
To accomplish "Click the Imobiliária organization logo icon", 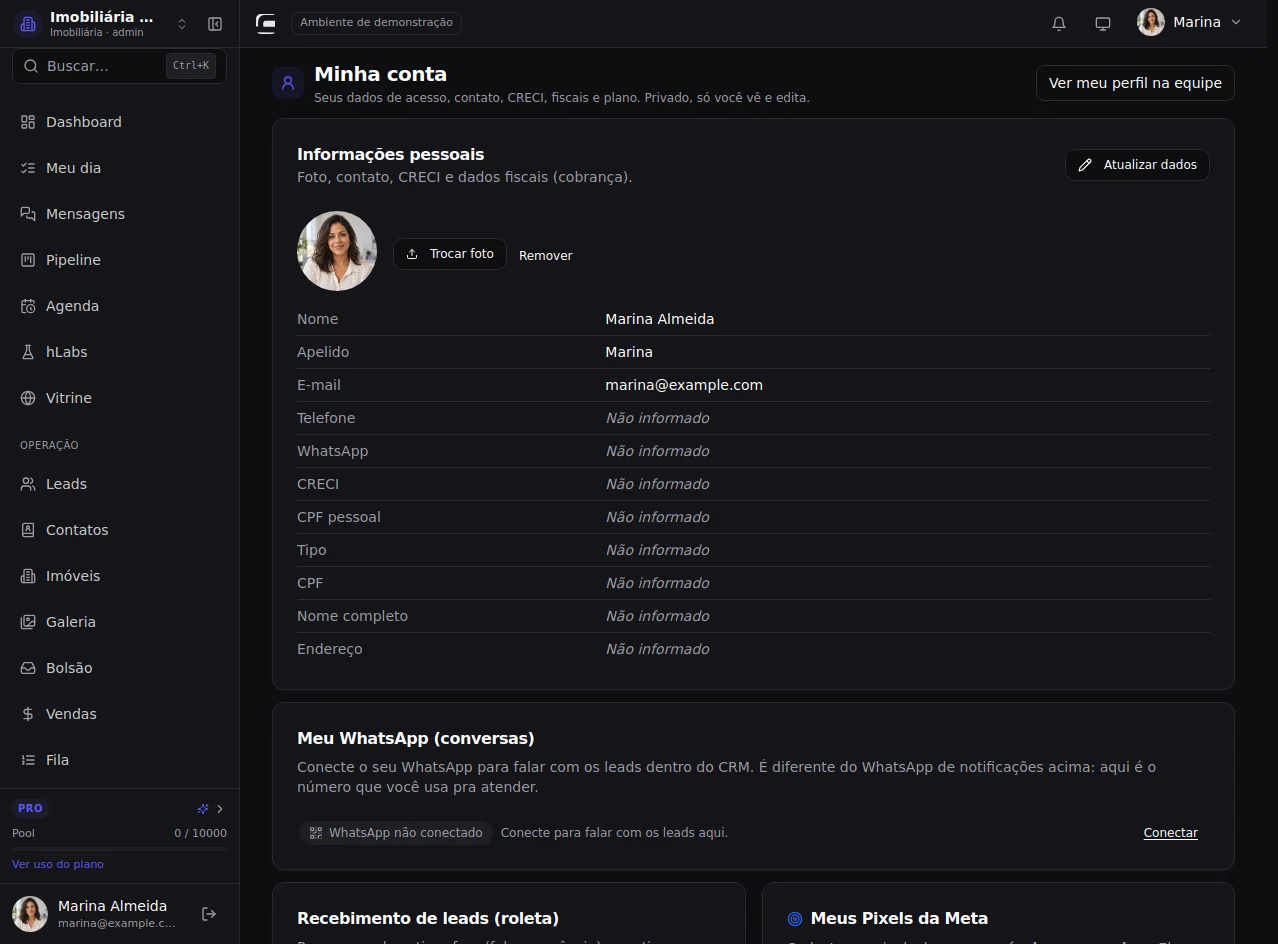I will (28, 24).
